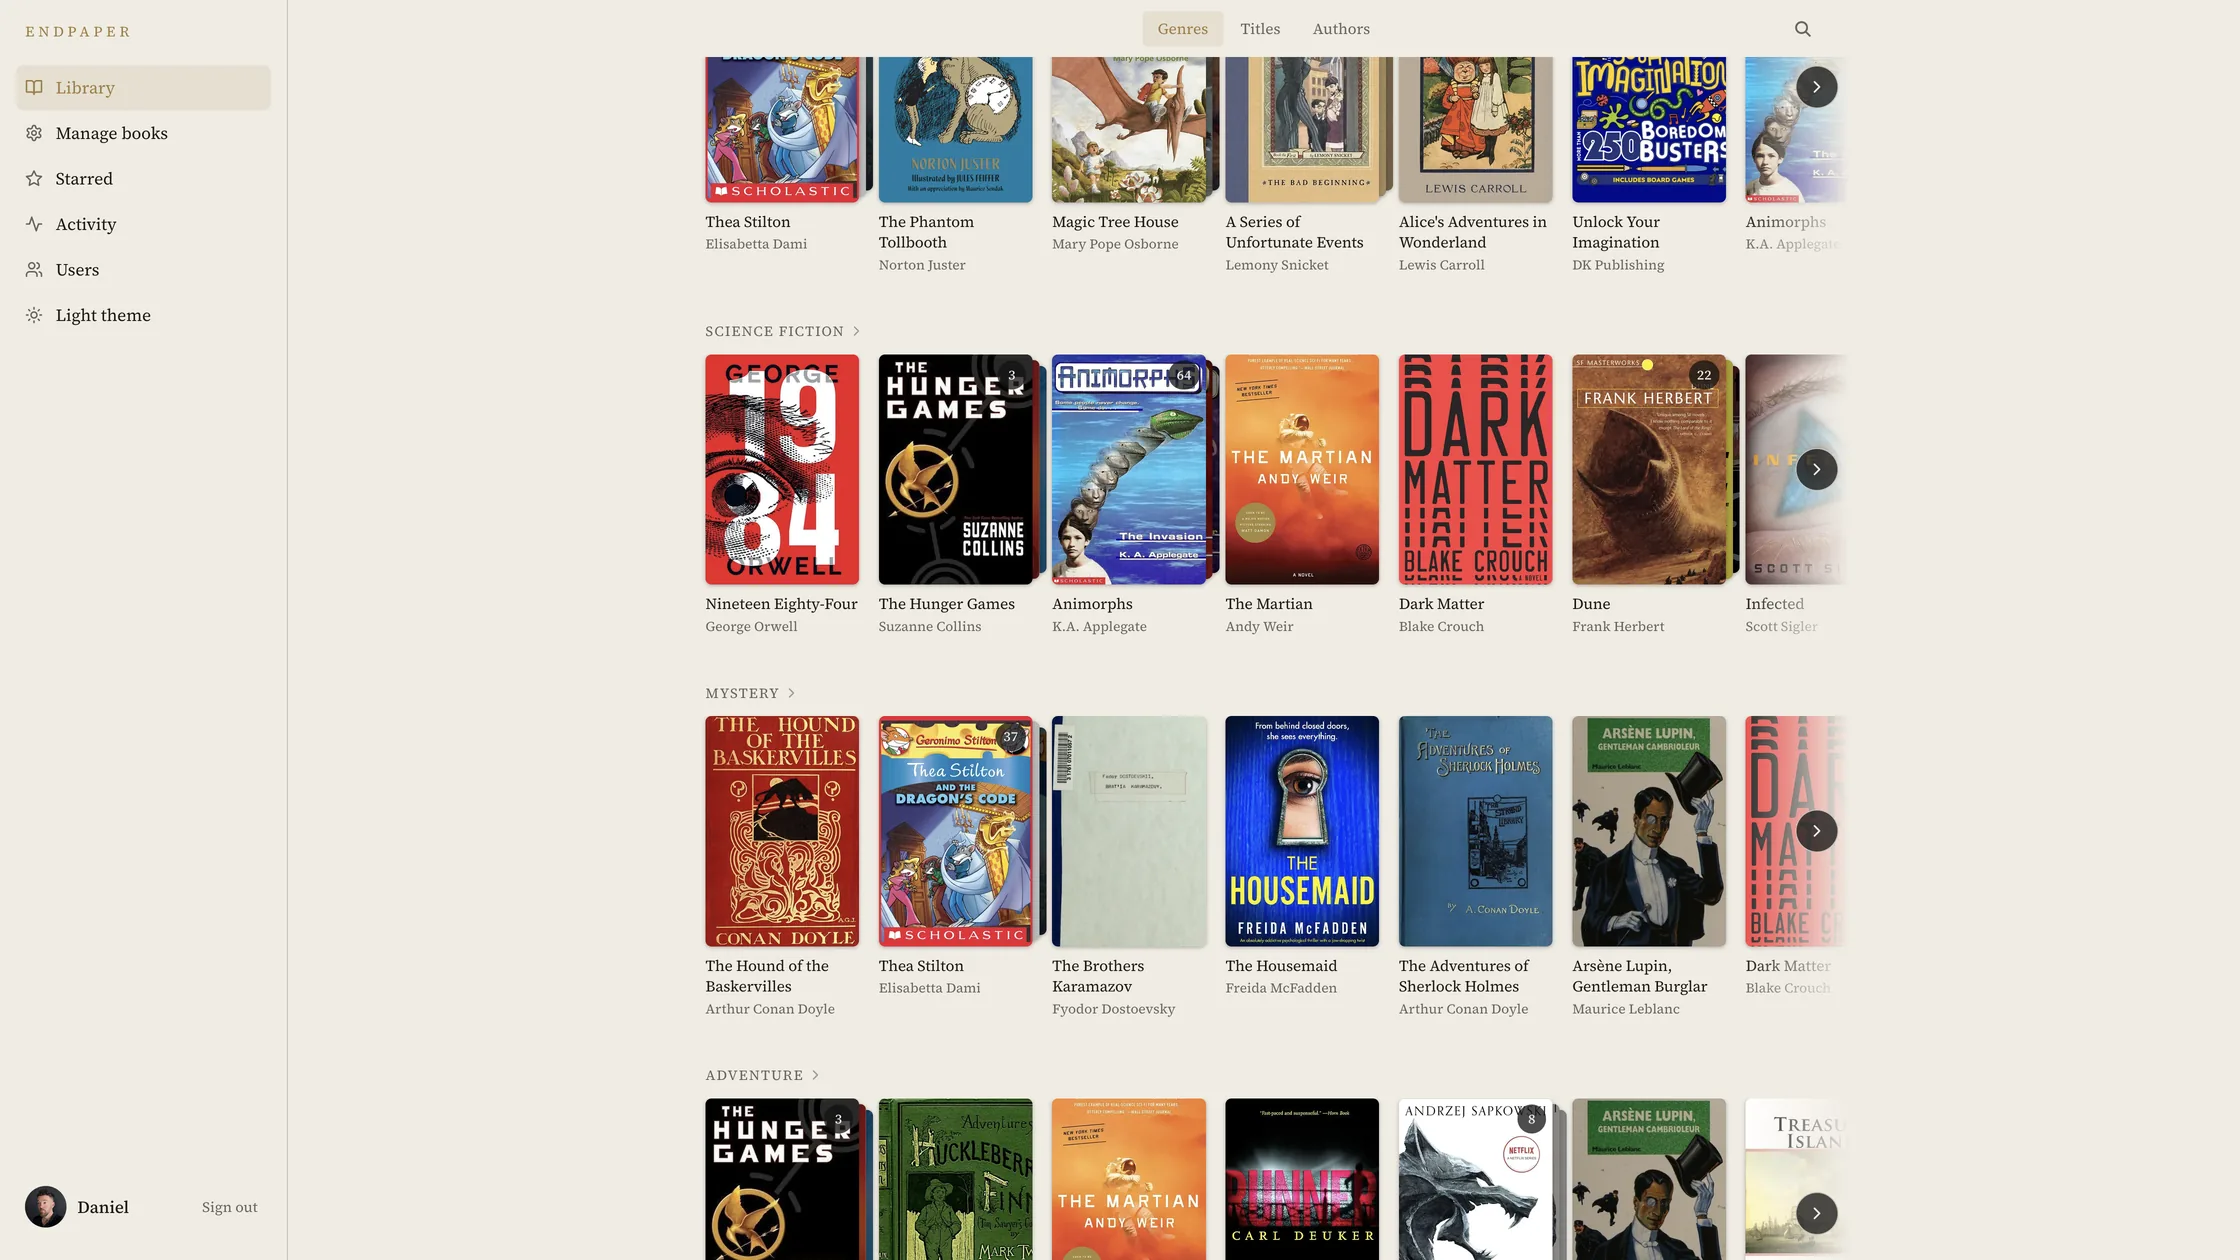This screenshot has width=2240, height=1260.
Task: Switch to the Titles tab
Action: [1260, 29]
